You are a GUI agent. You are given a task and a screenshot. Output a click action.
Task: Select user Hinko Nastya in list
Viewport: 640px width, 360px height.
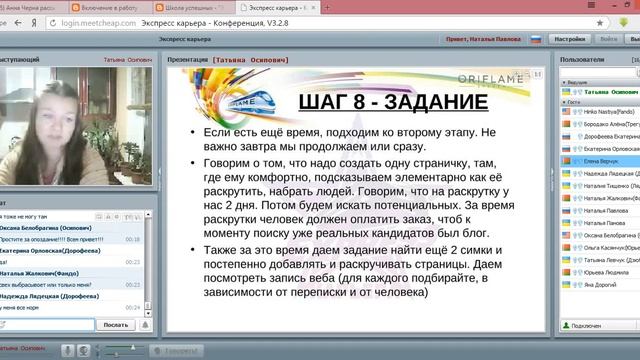coord(600,111)
